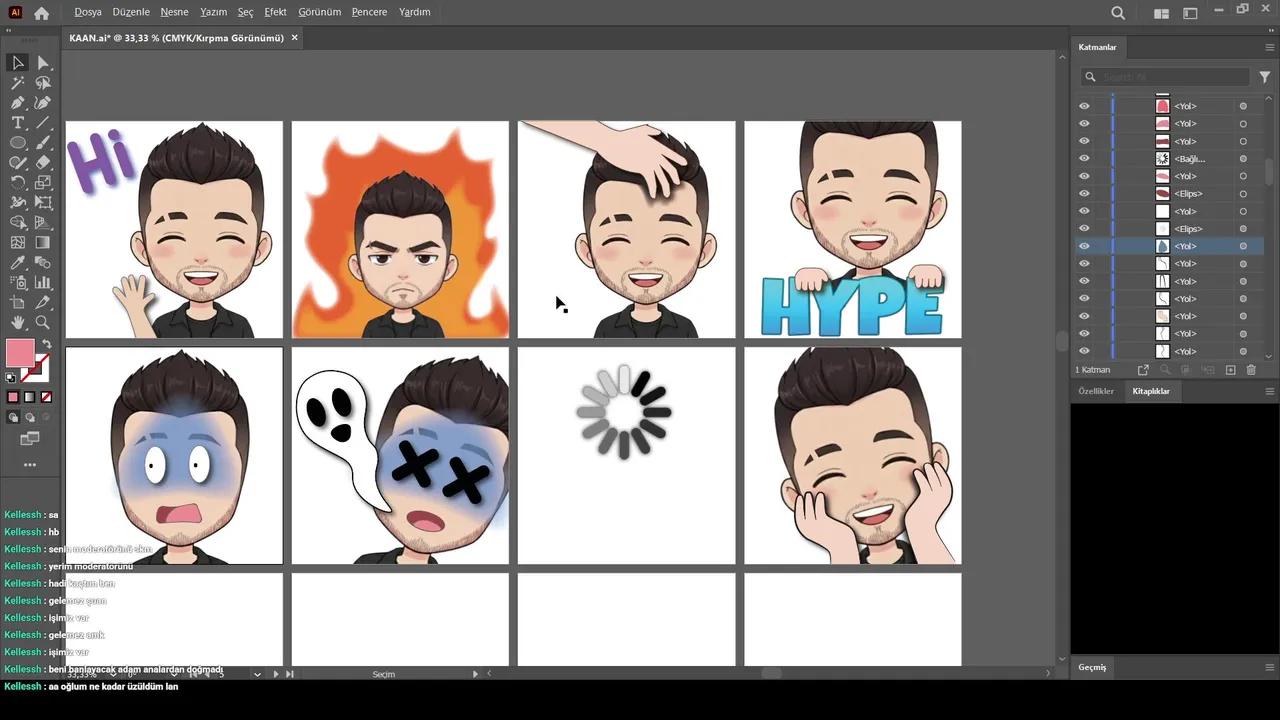This screenshot has width=1280, height=720.
Task: Select the Scale tool
Action: click(x=43, y=182)
